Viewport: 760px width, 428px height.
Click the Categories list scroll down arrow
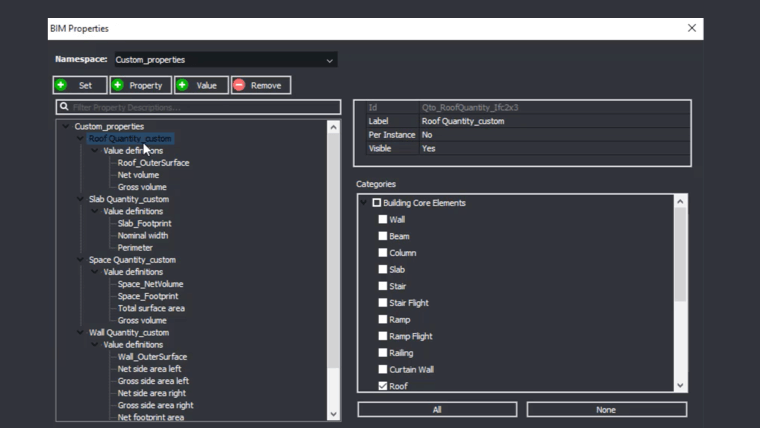[x=681, y=385]
